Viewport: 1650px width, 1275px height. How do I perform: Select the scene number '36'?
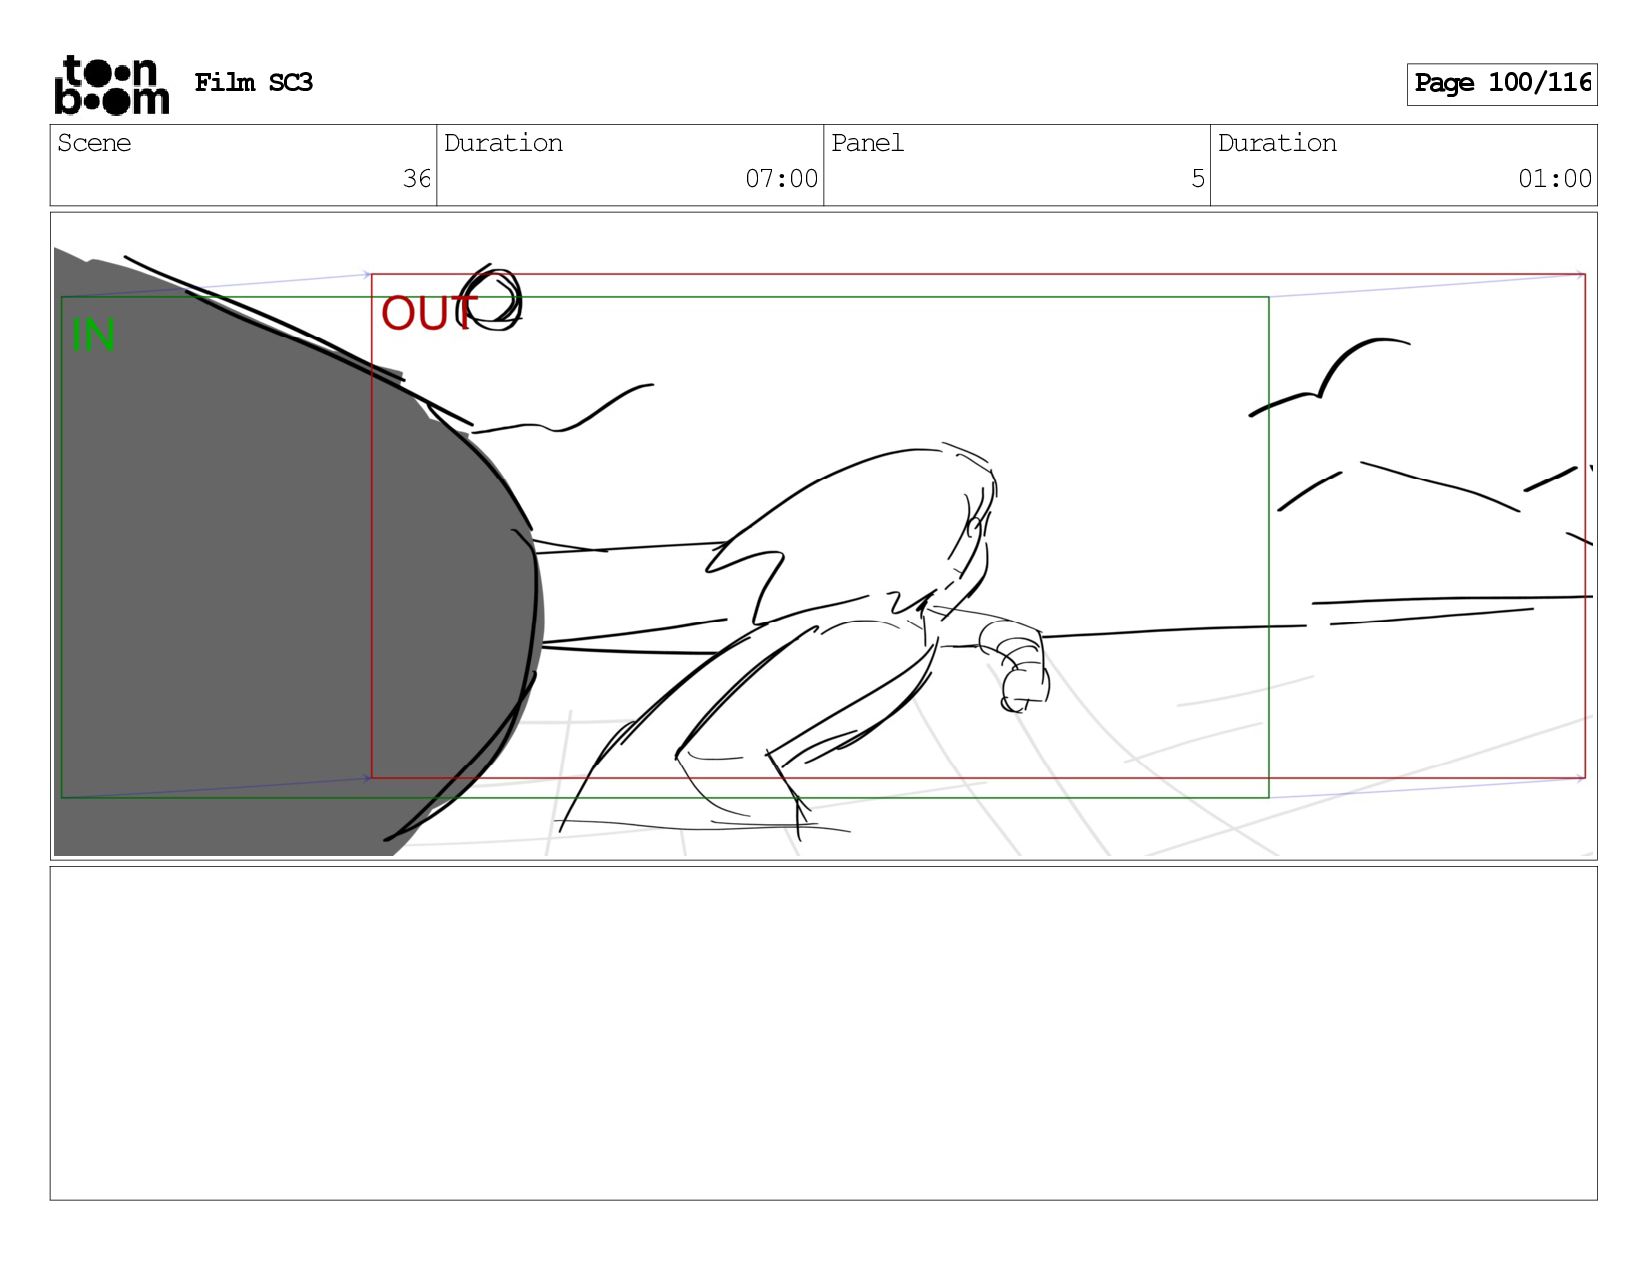pos(416,179)
